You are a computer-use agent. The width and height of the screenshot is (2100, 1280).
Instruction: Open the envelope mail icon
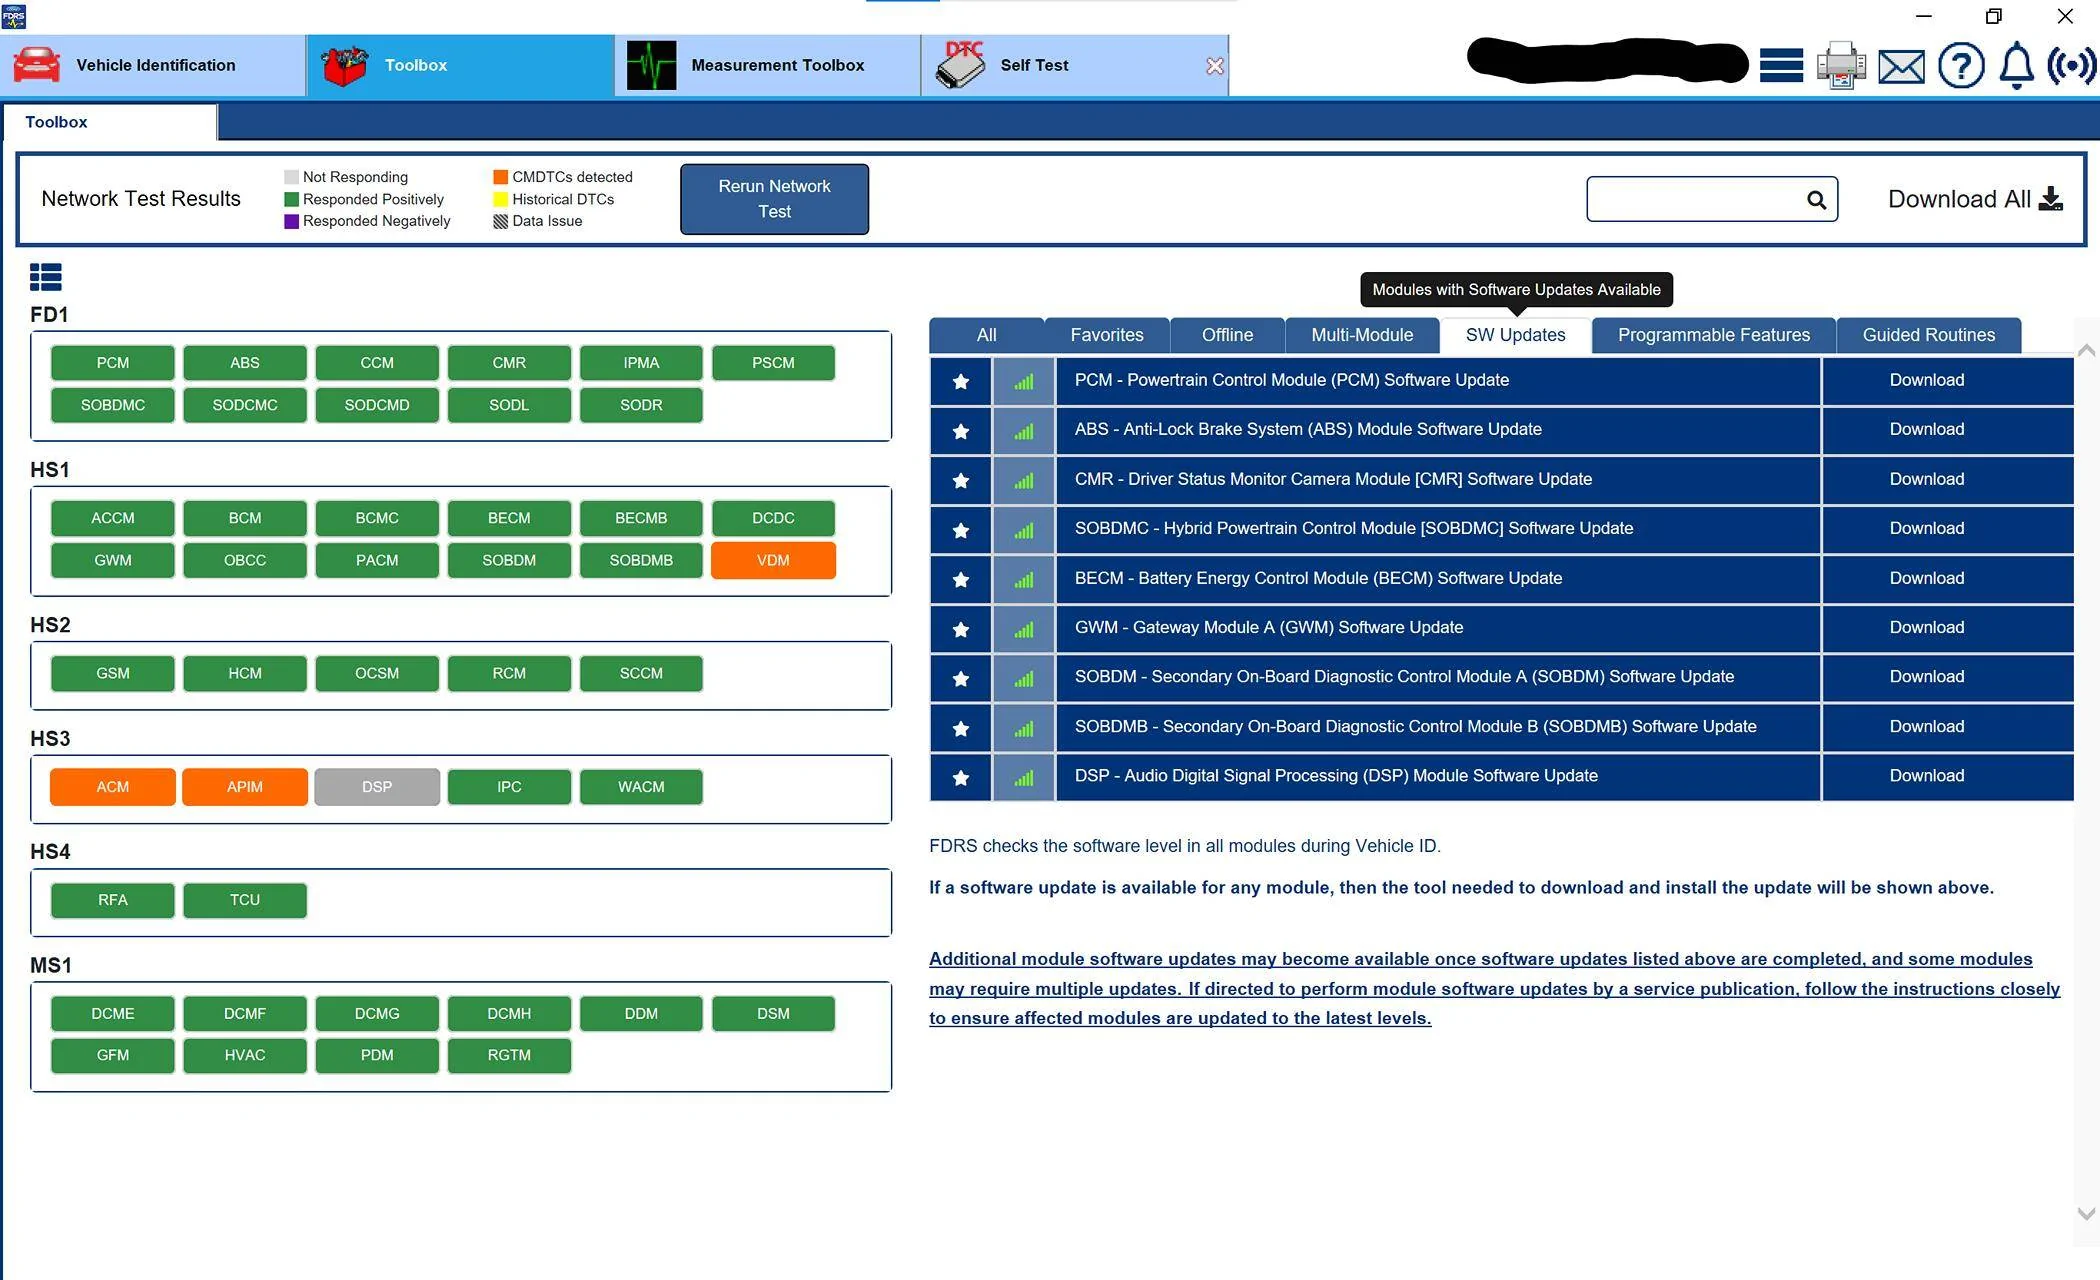[x=1901, y=67]
